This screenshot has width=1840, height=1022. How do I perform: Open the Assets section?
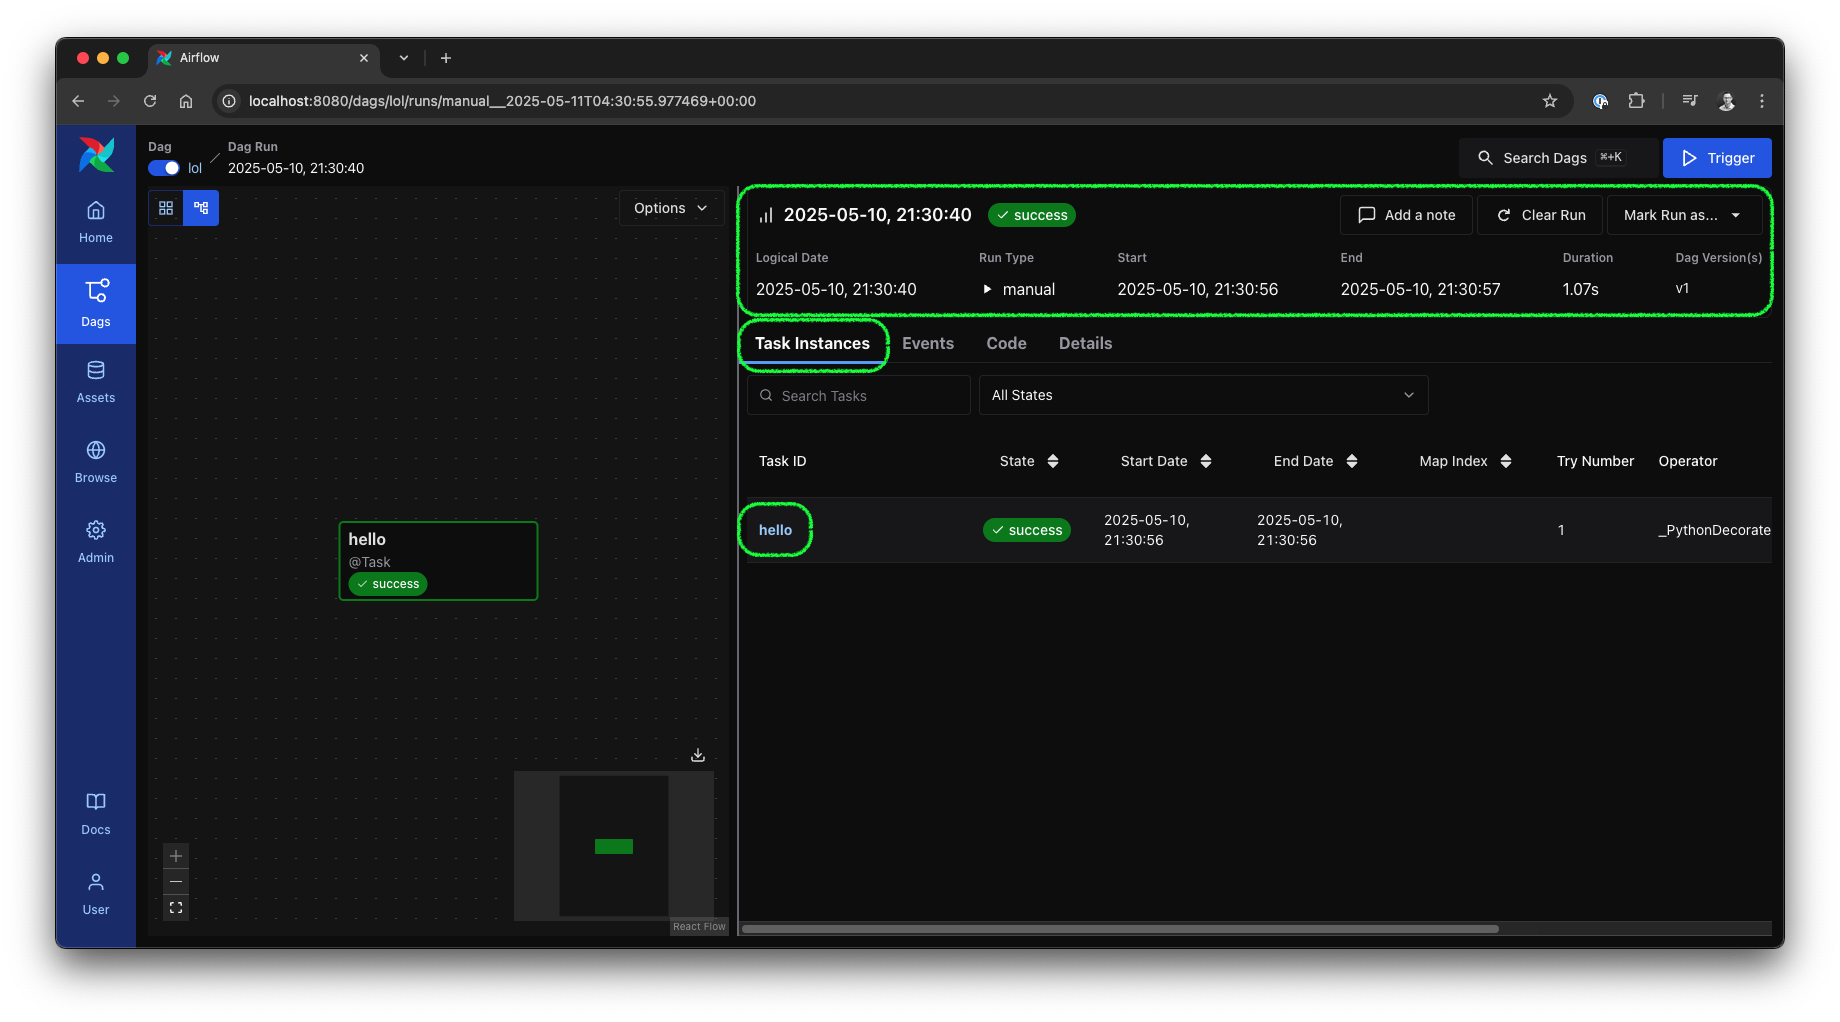[95, 380]
